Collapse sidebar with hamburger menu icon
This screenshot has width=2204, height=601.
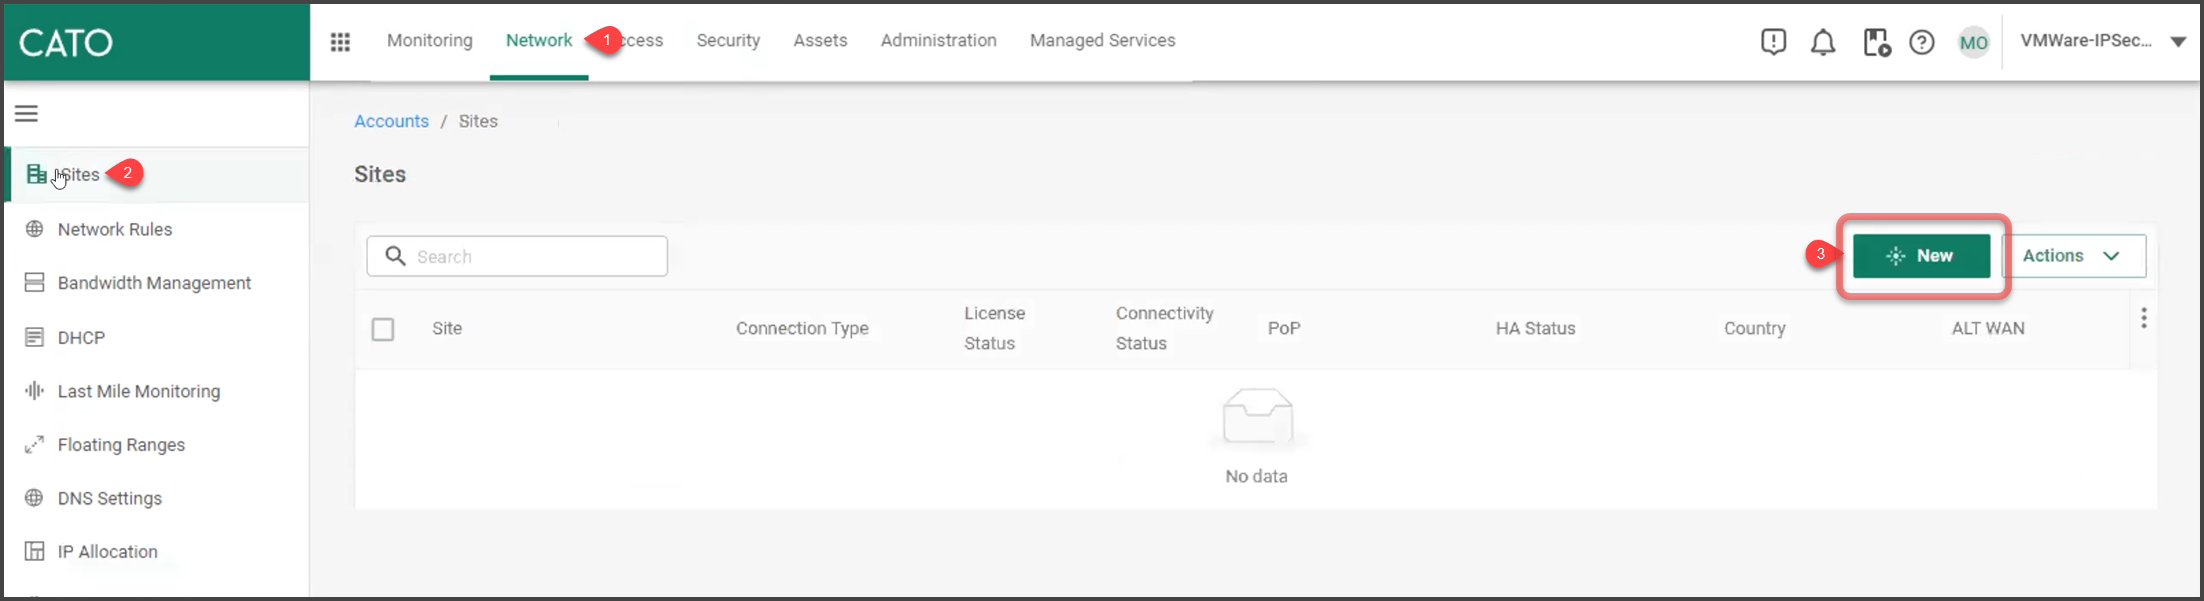tap(26, 114)
